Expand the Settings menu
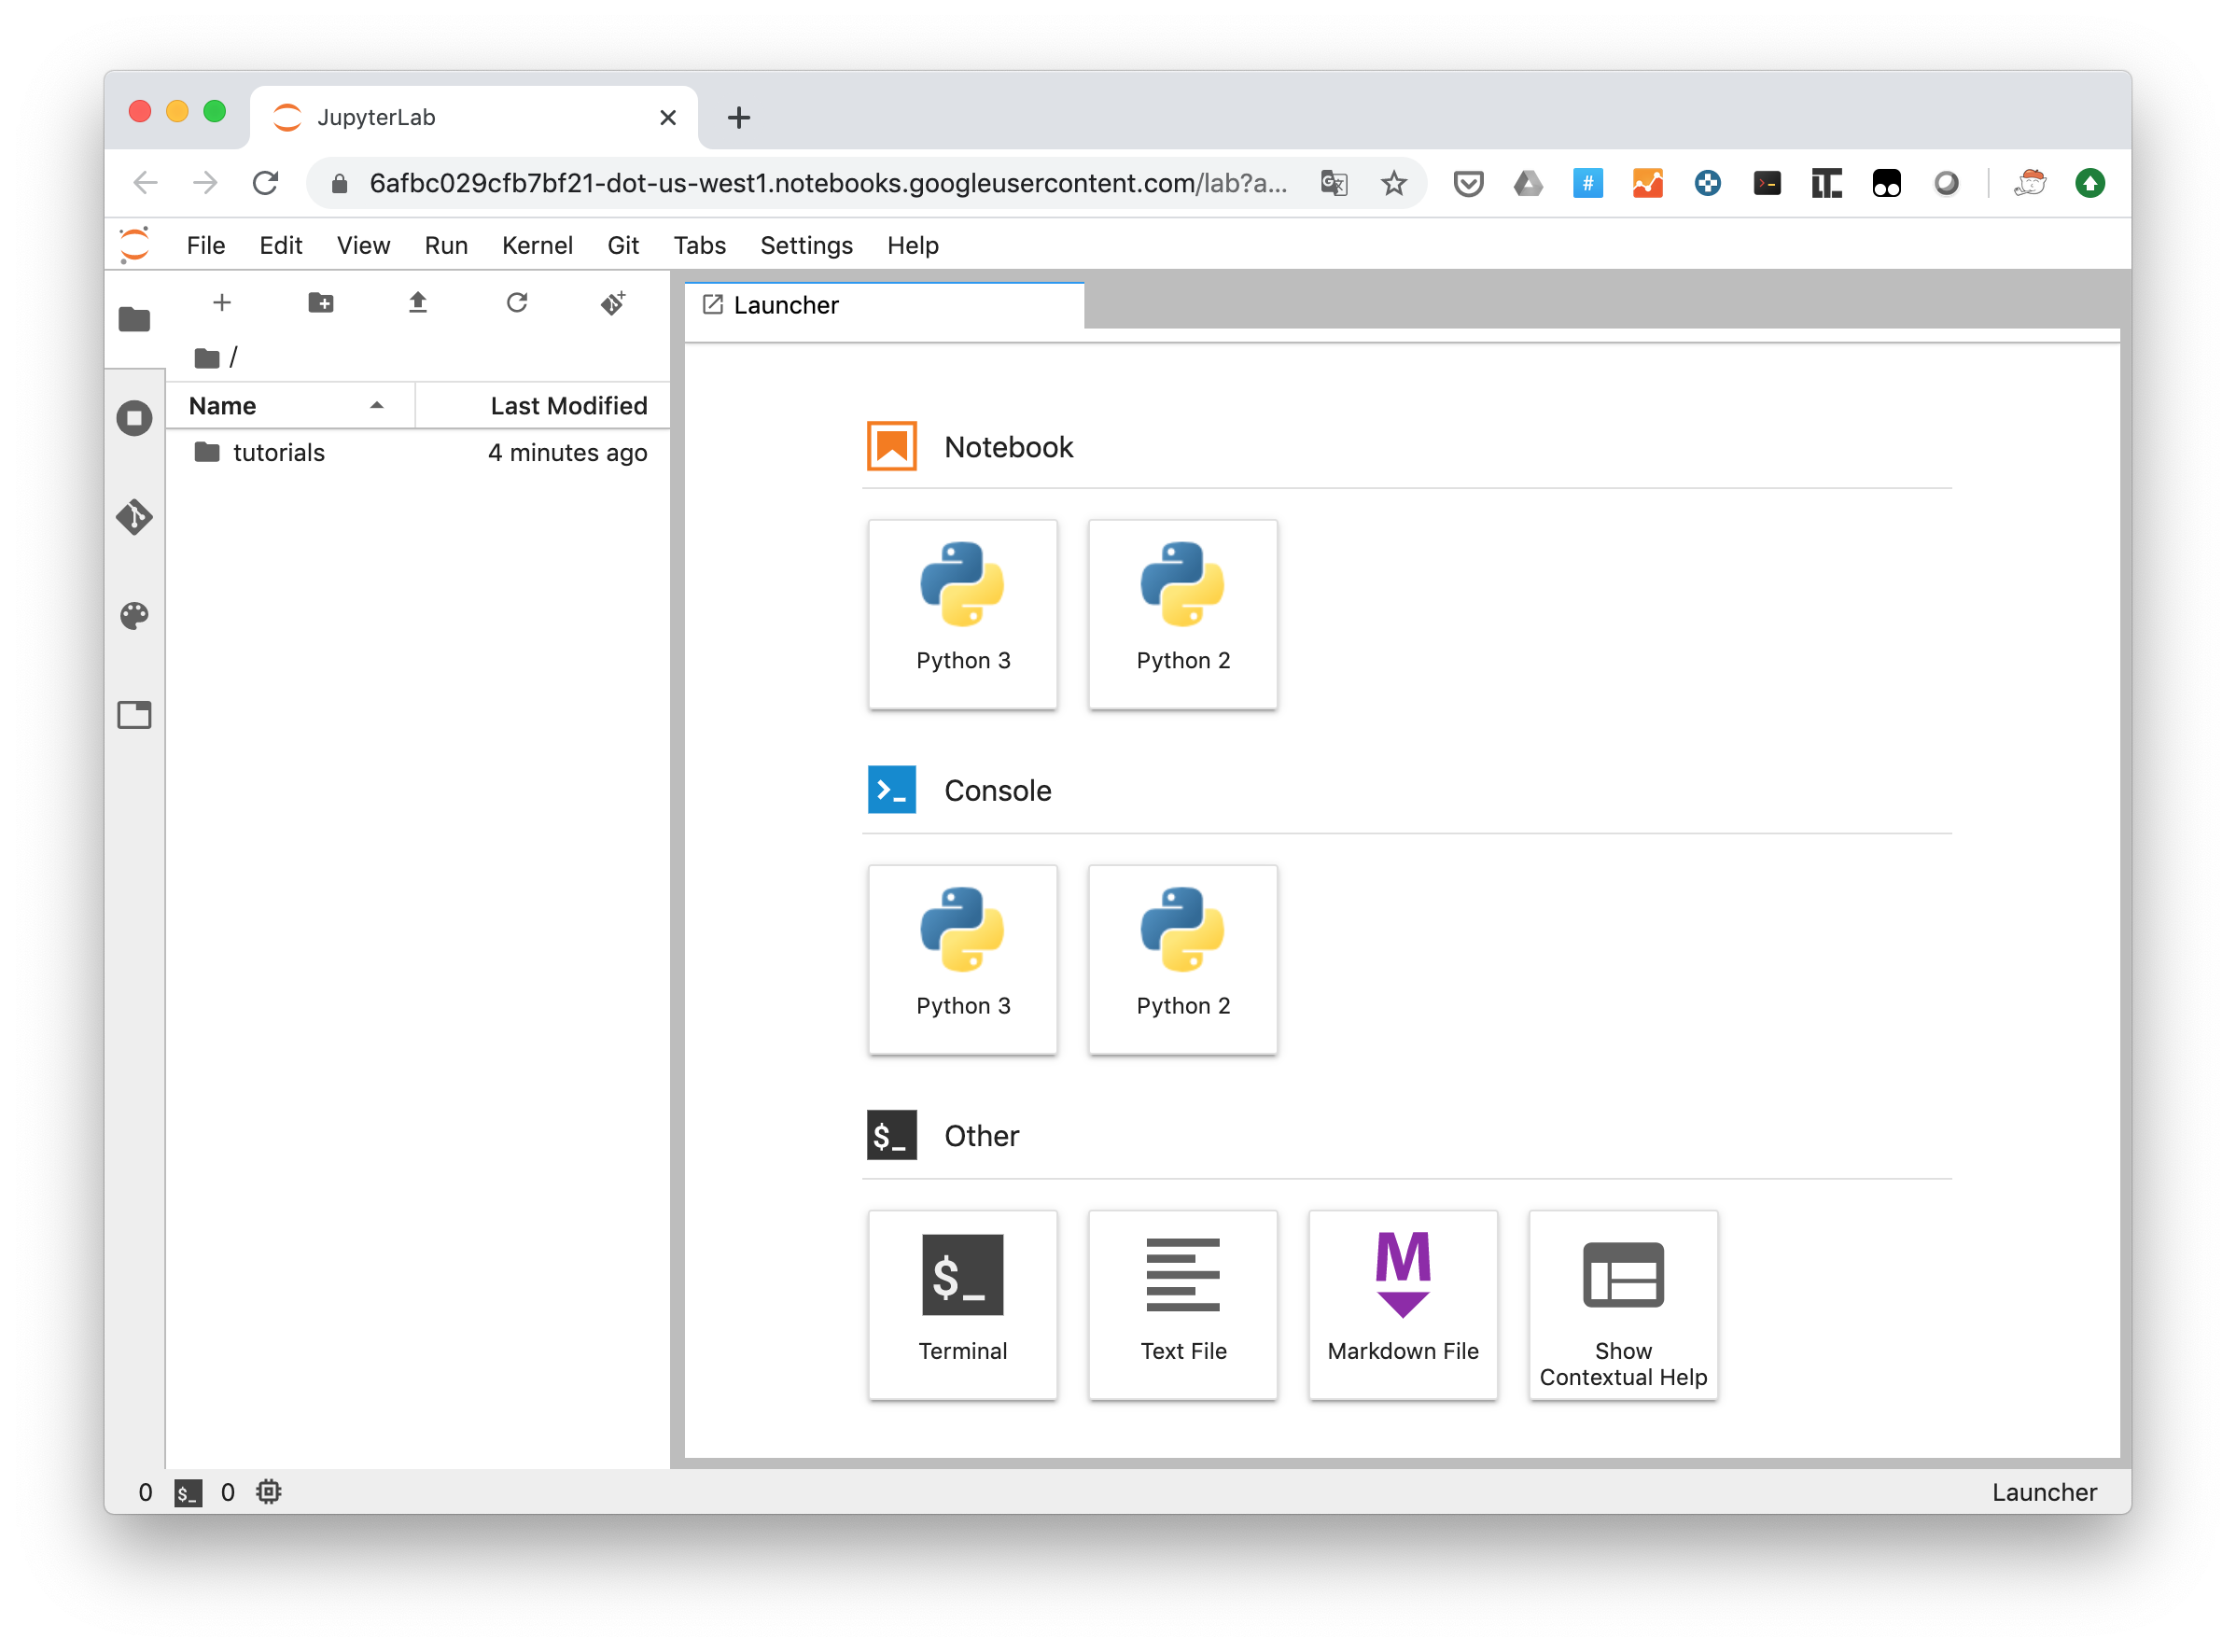Image resolution: width=2236 pixels, height=1652 pixels. [804, 244]
